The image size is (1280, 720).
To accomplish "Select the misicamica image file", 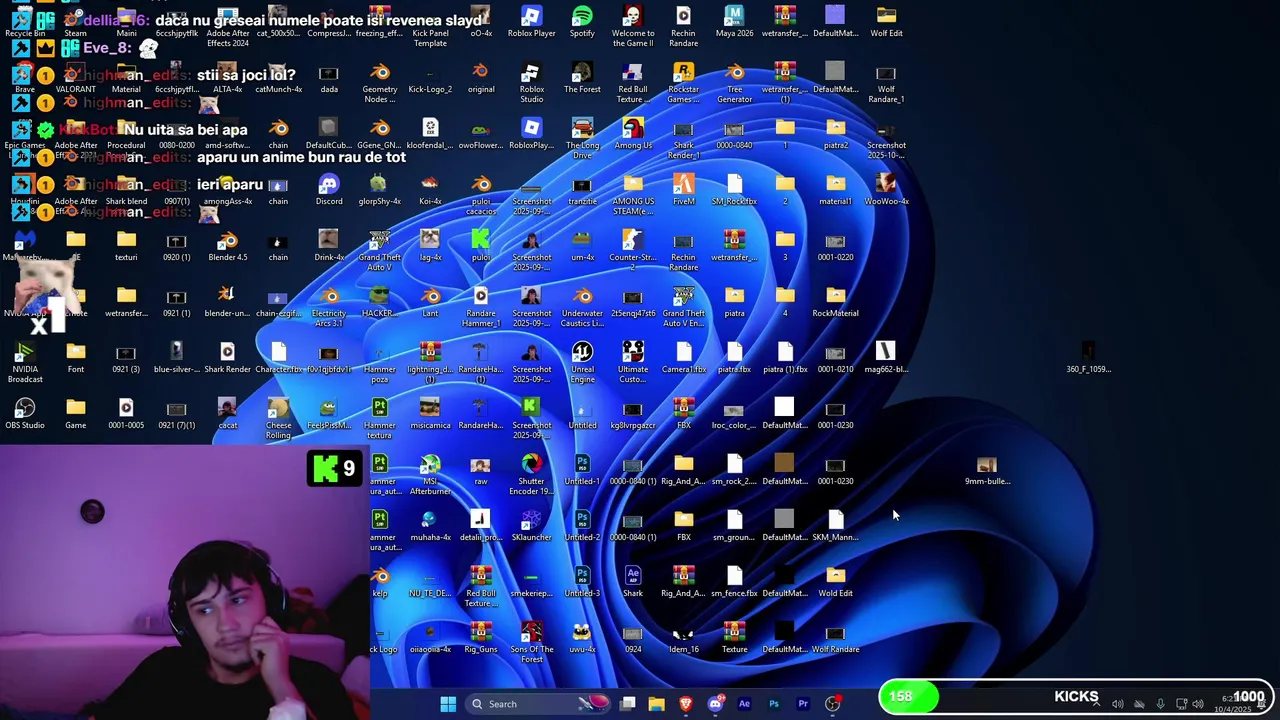I will point(430,414).
